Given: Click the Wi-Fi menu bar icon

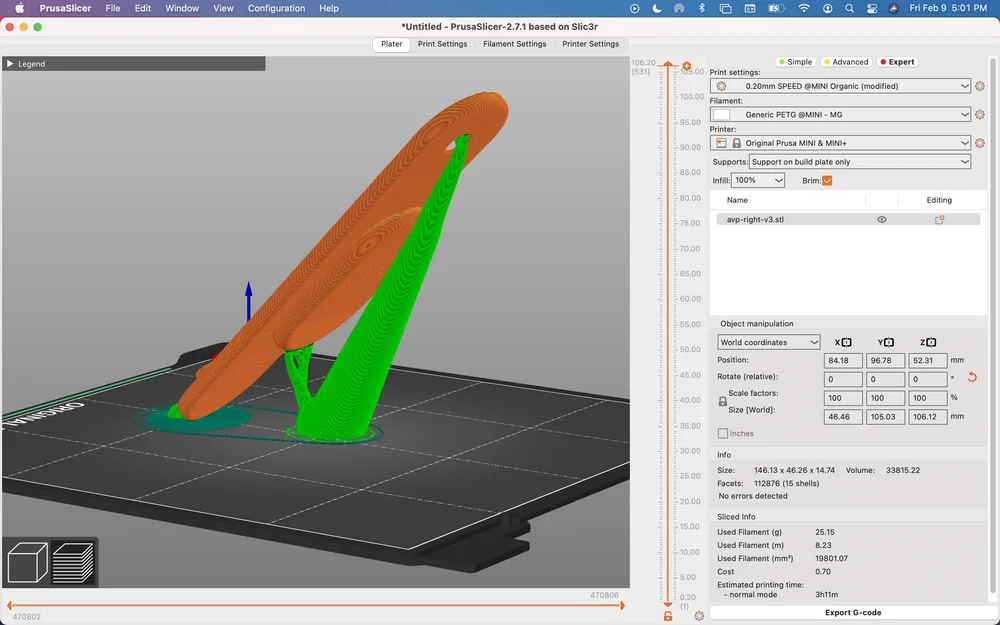Looking at the screenshot, I should 804,8.
